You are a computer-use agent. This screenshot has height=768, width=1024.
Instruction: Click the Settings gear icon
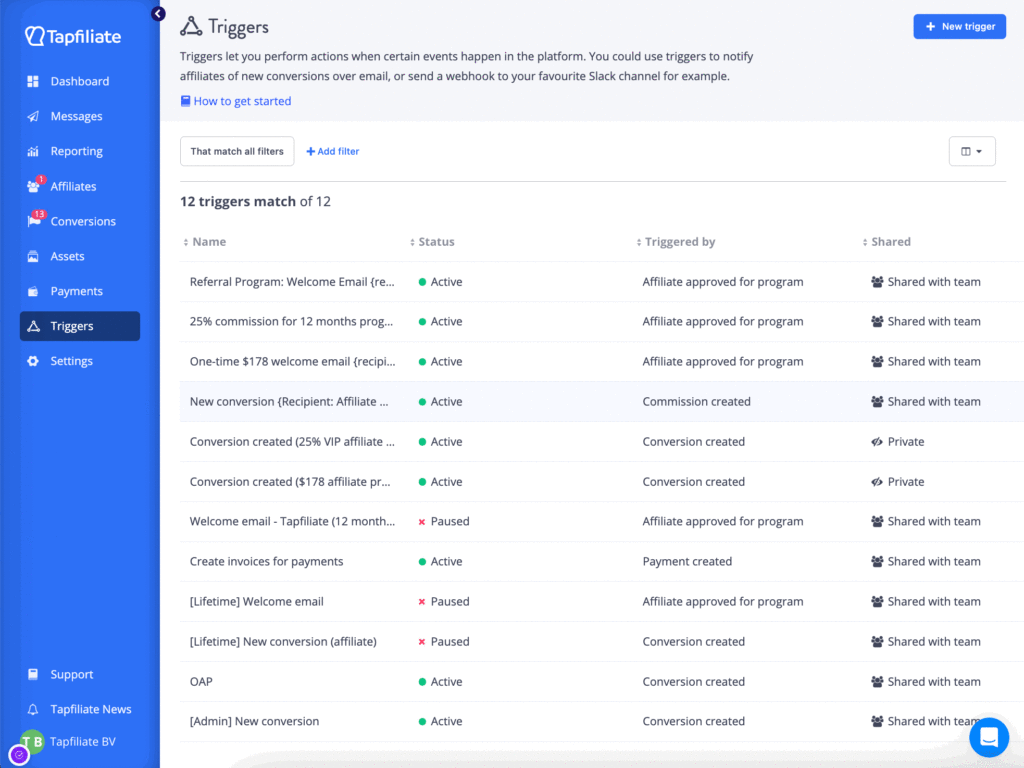point(33,362)
